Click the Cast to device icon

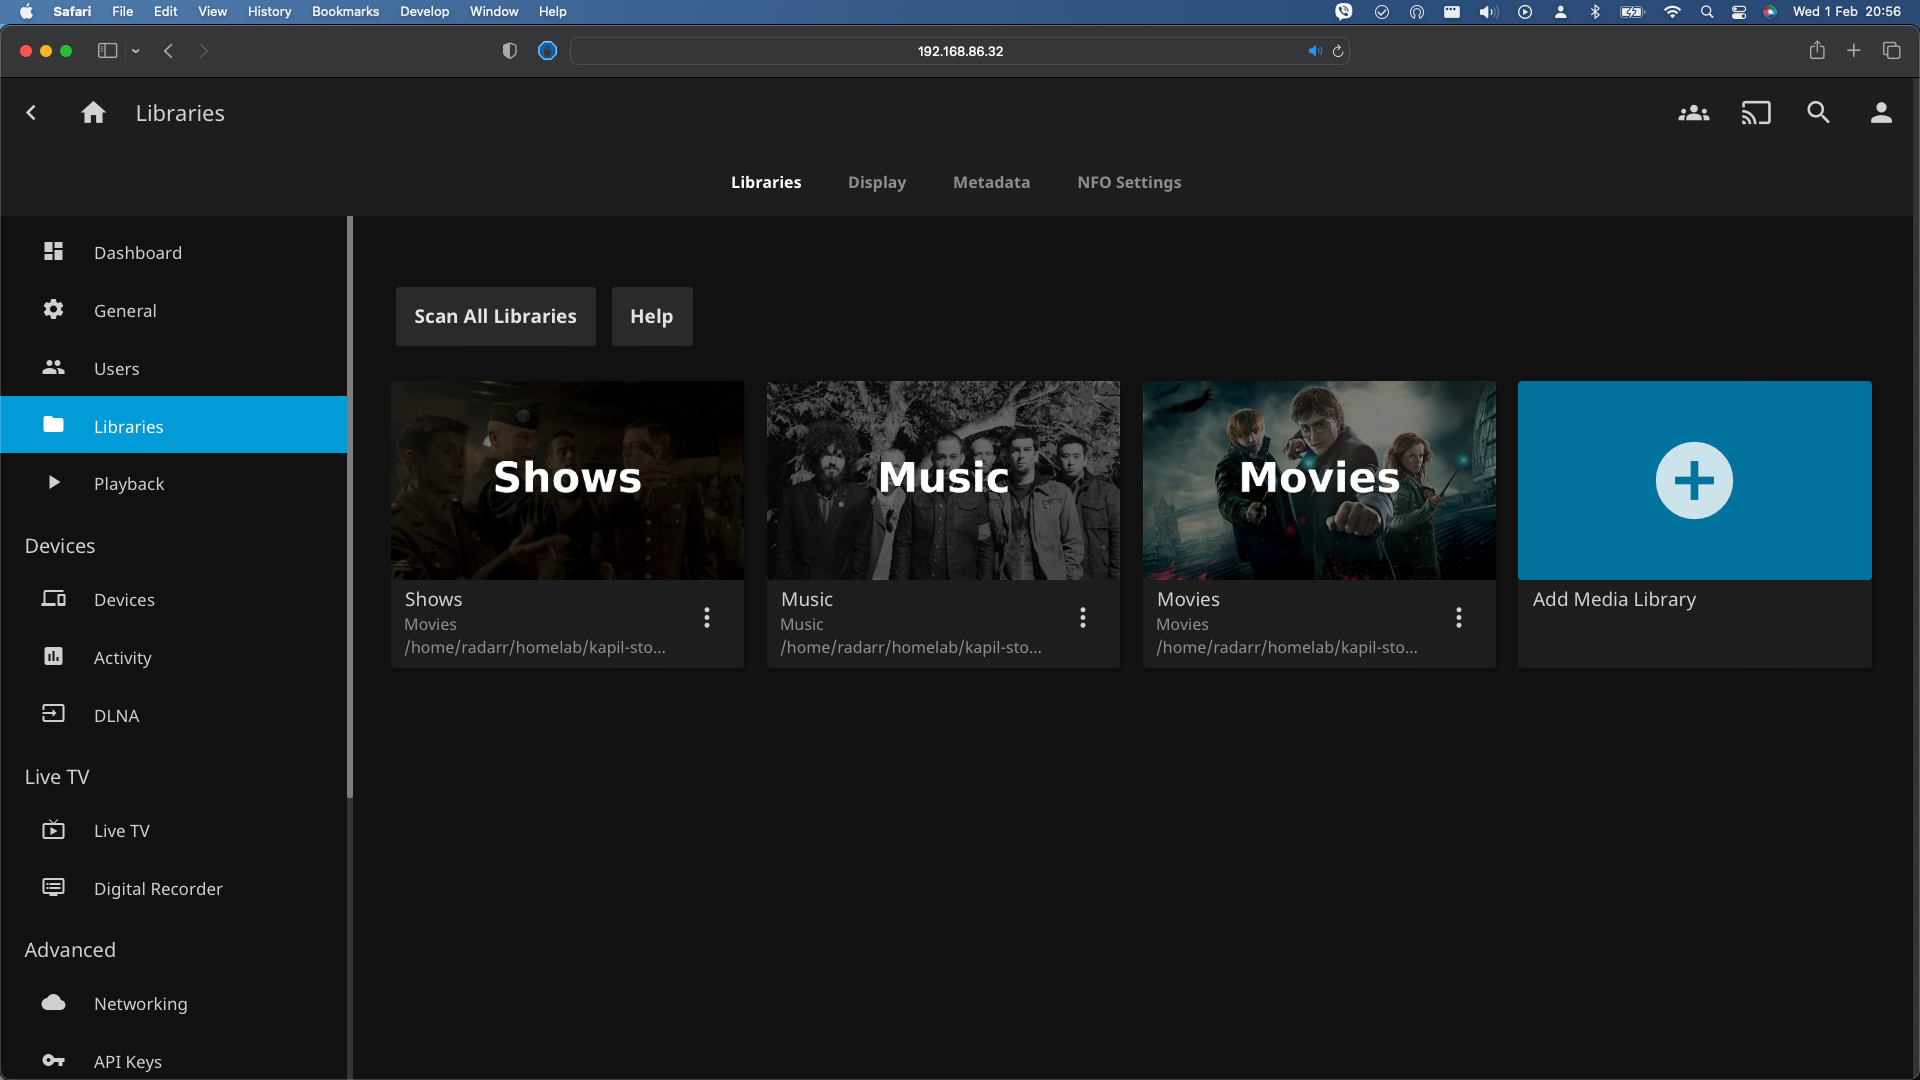[1756, 113]
